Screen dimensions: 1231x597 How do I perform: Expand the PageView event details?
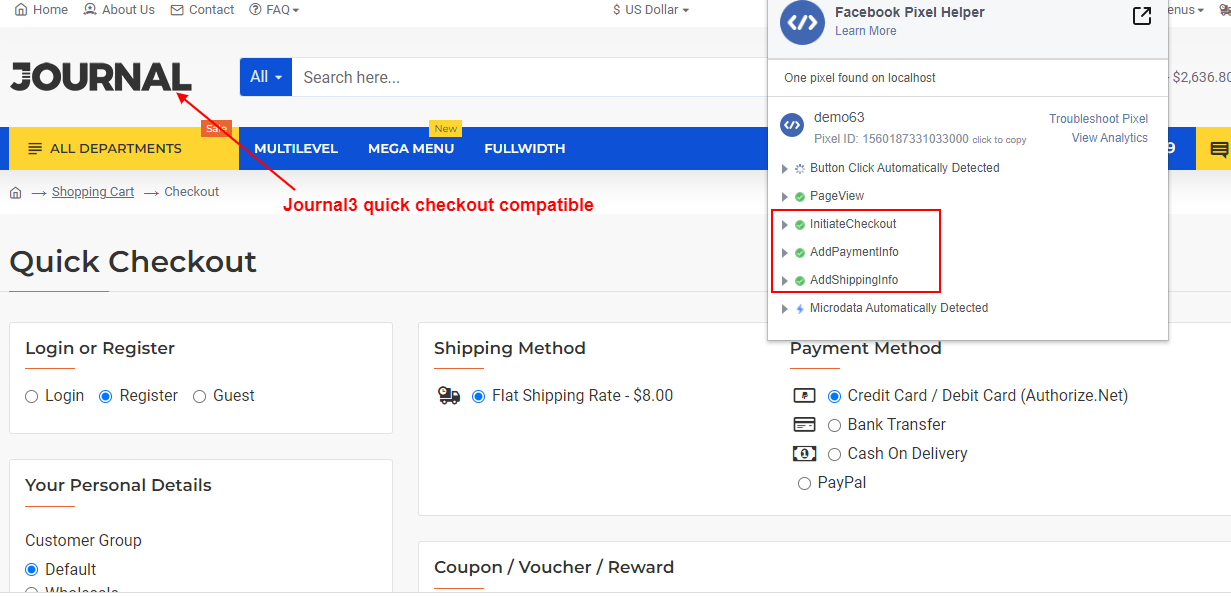tap(785, 196)
